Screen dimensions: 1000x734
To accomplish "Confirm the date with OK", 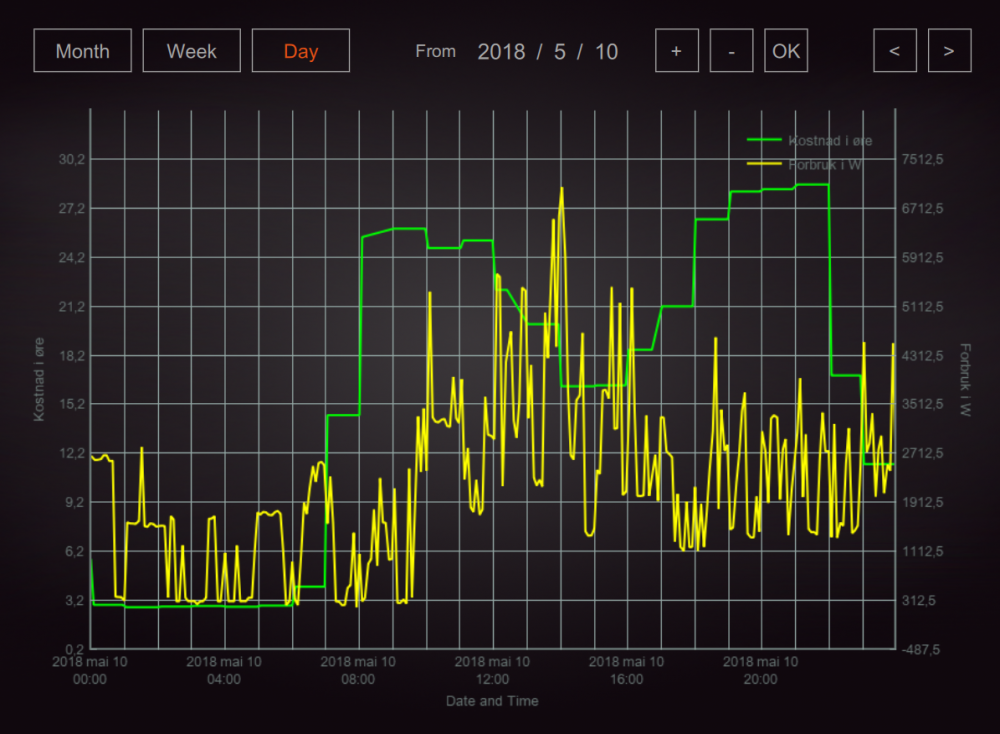I will point(786,51).
